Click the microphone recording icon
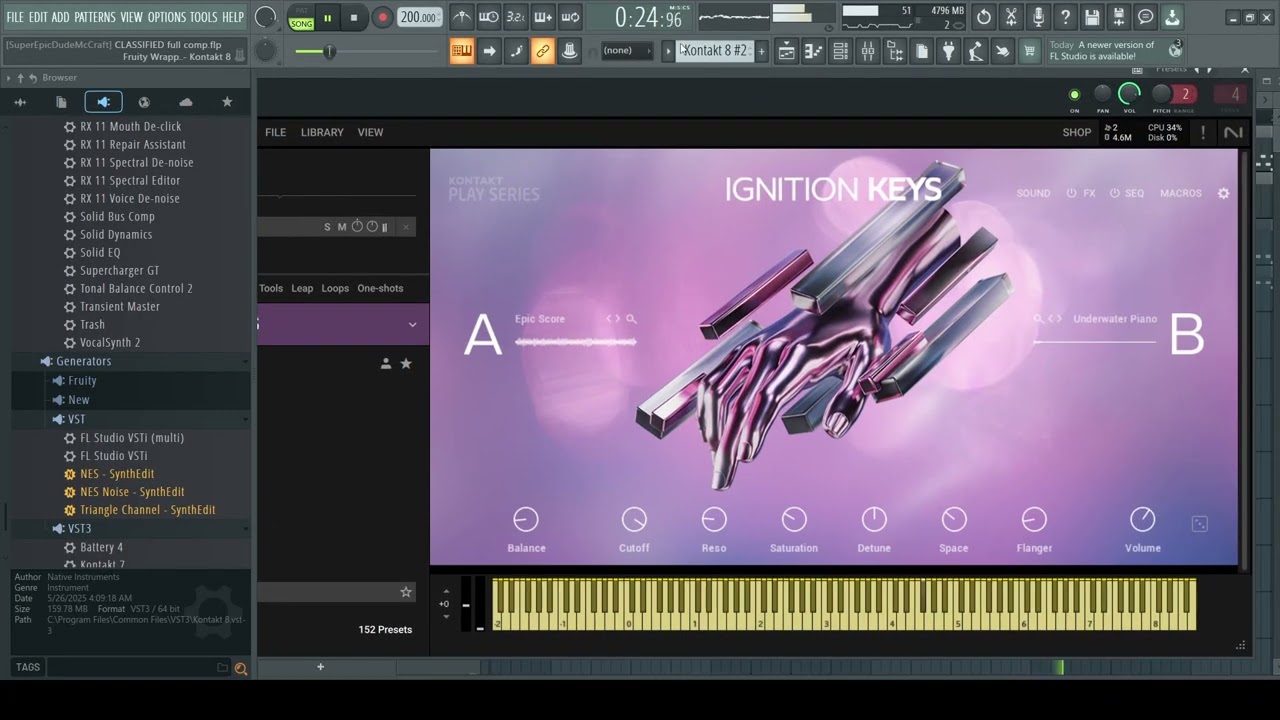Image resolution: width=1280 pixels, height=720 pixels. pos(1038,17)
